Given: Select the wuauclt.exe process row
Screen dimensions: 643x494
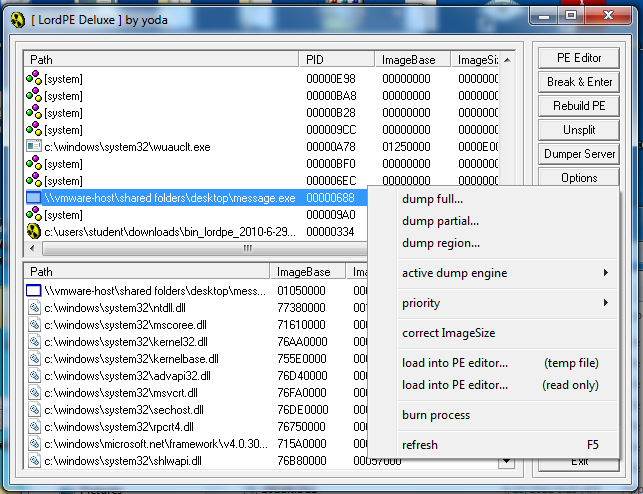Looking at the screenshot, I should pyautogui.click(x=262, y=146).
